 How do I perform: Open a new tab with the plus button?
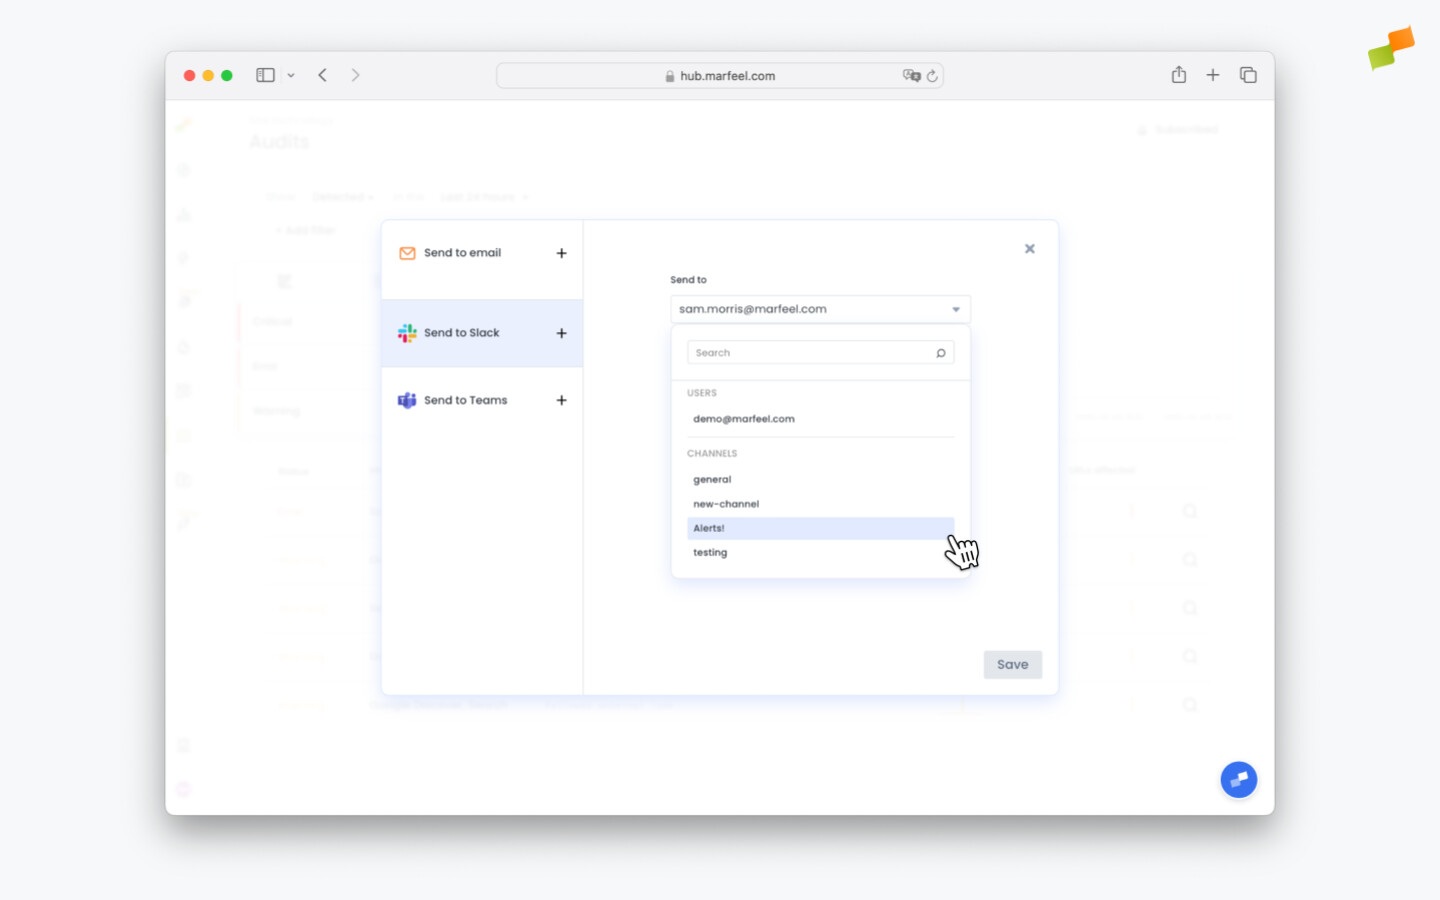coord(1213,74)
